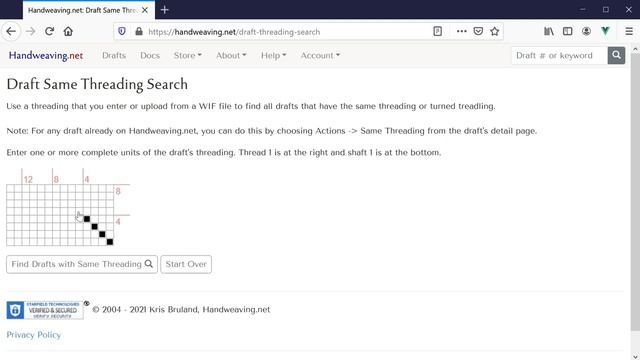This screenshot has width=640, height=360.
Task: Click the address bar URL
Action: pos(234,32)
